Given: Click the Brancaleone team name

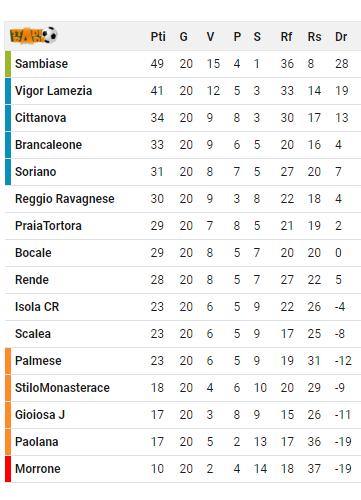Looking at the screenshot, I should coord(48,145).
